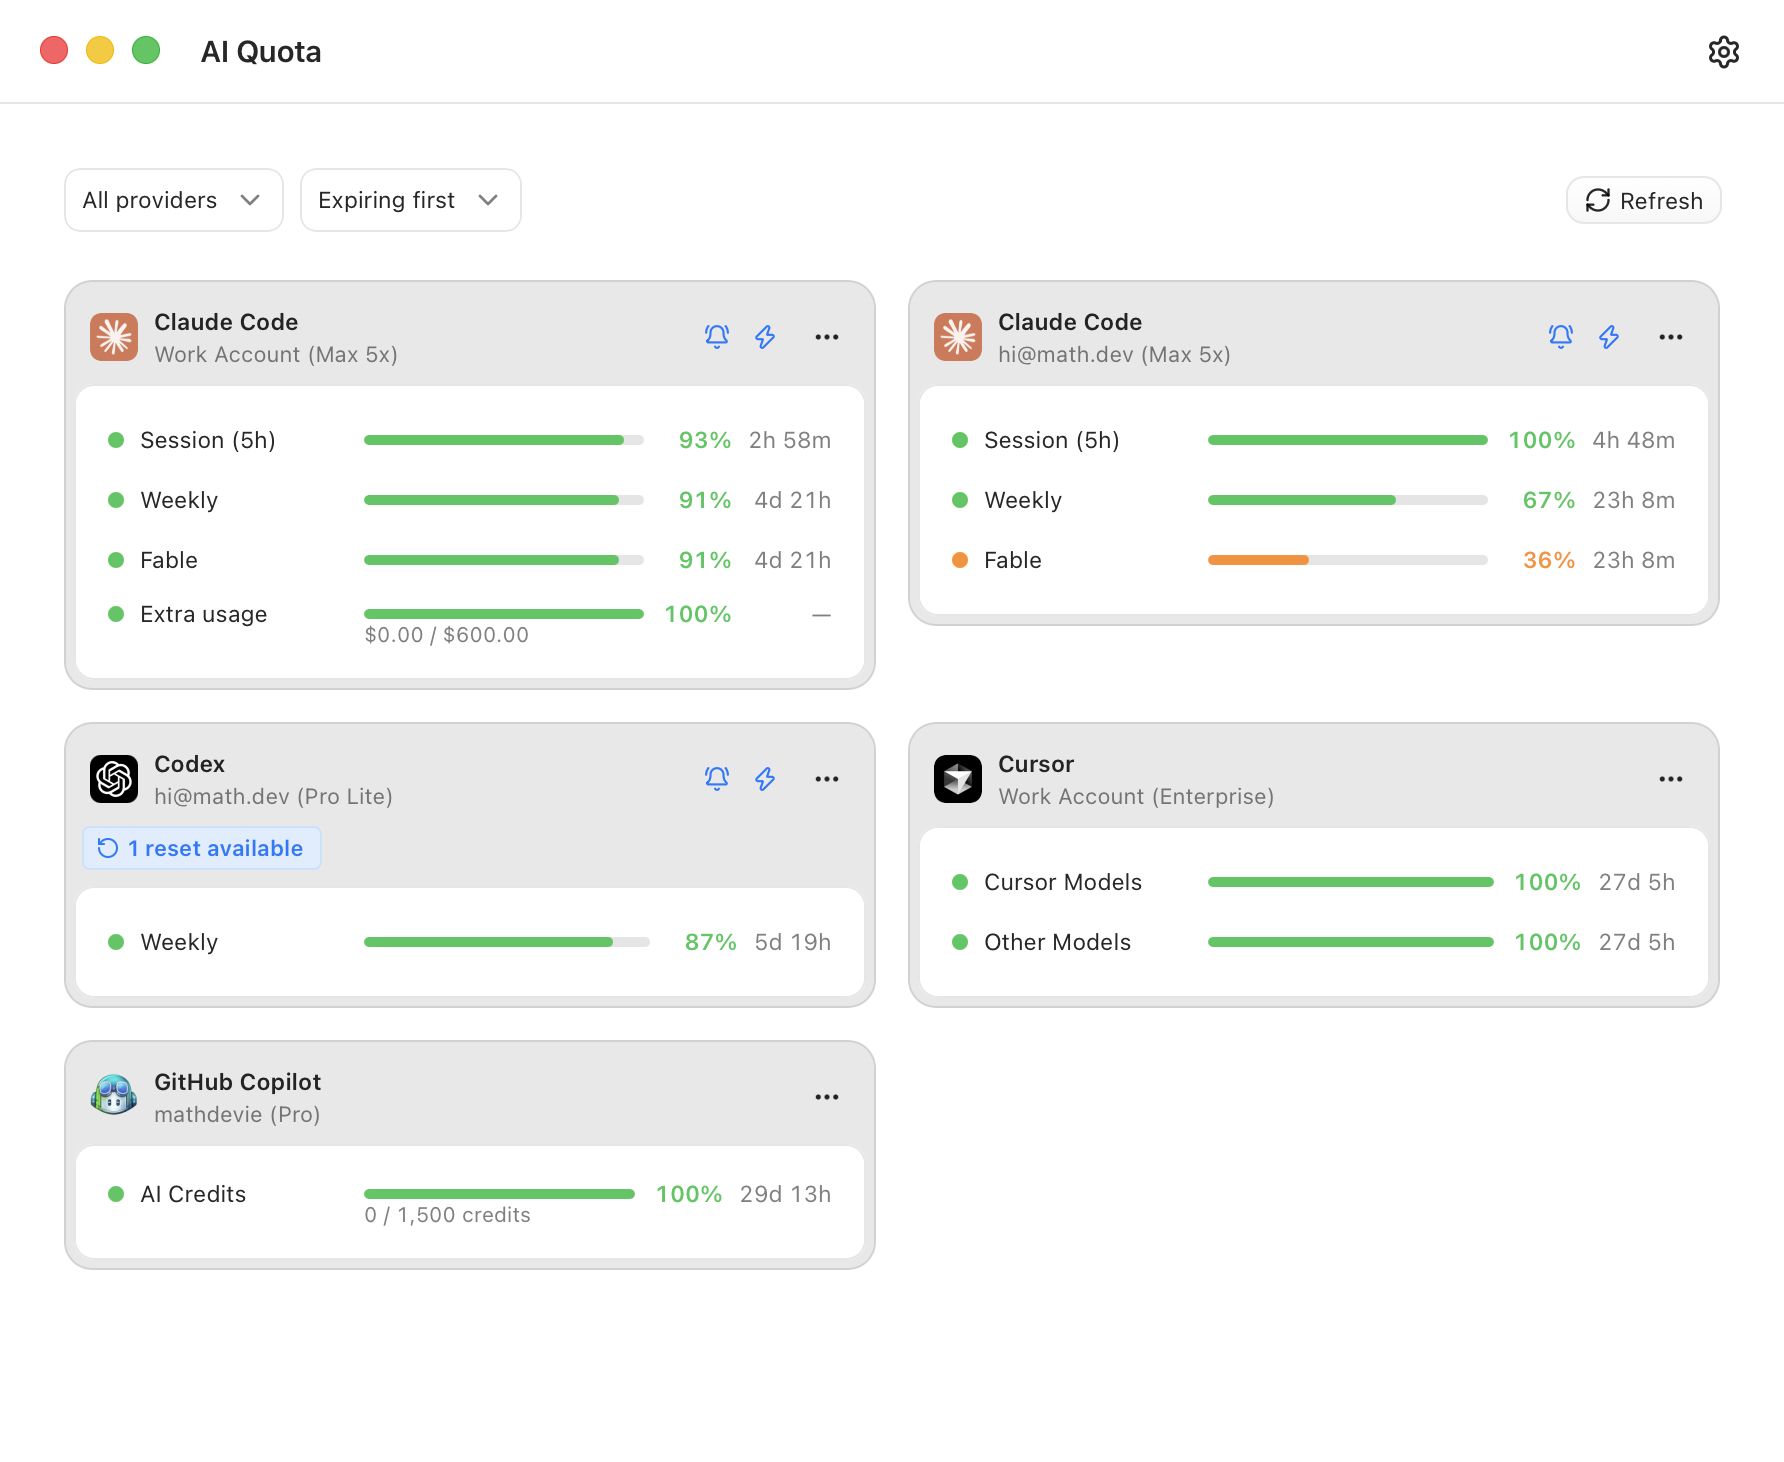
Task: Click the Work Account (Max 5x) subtitle
Action: 276,355
